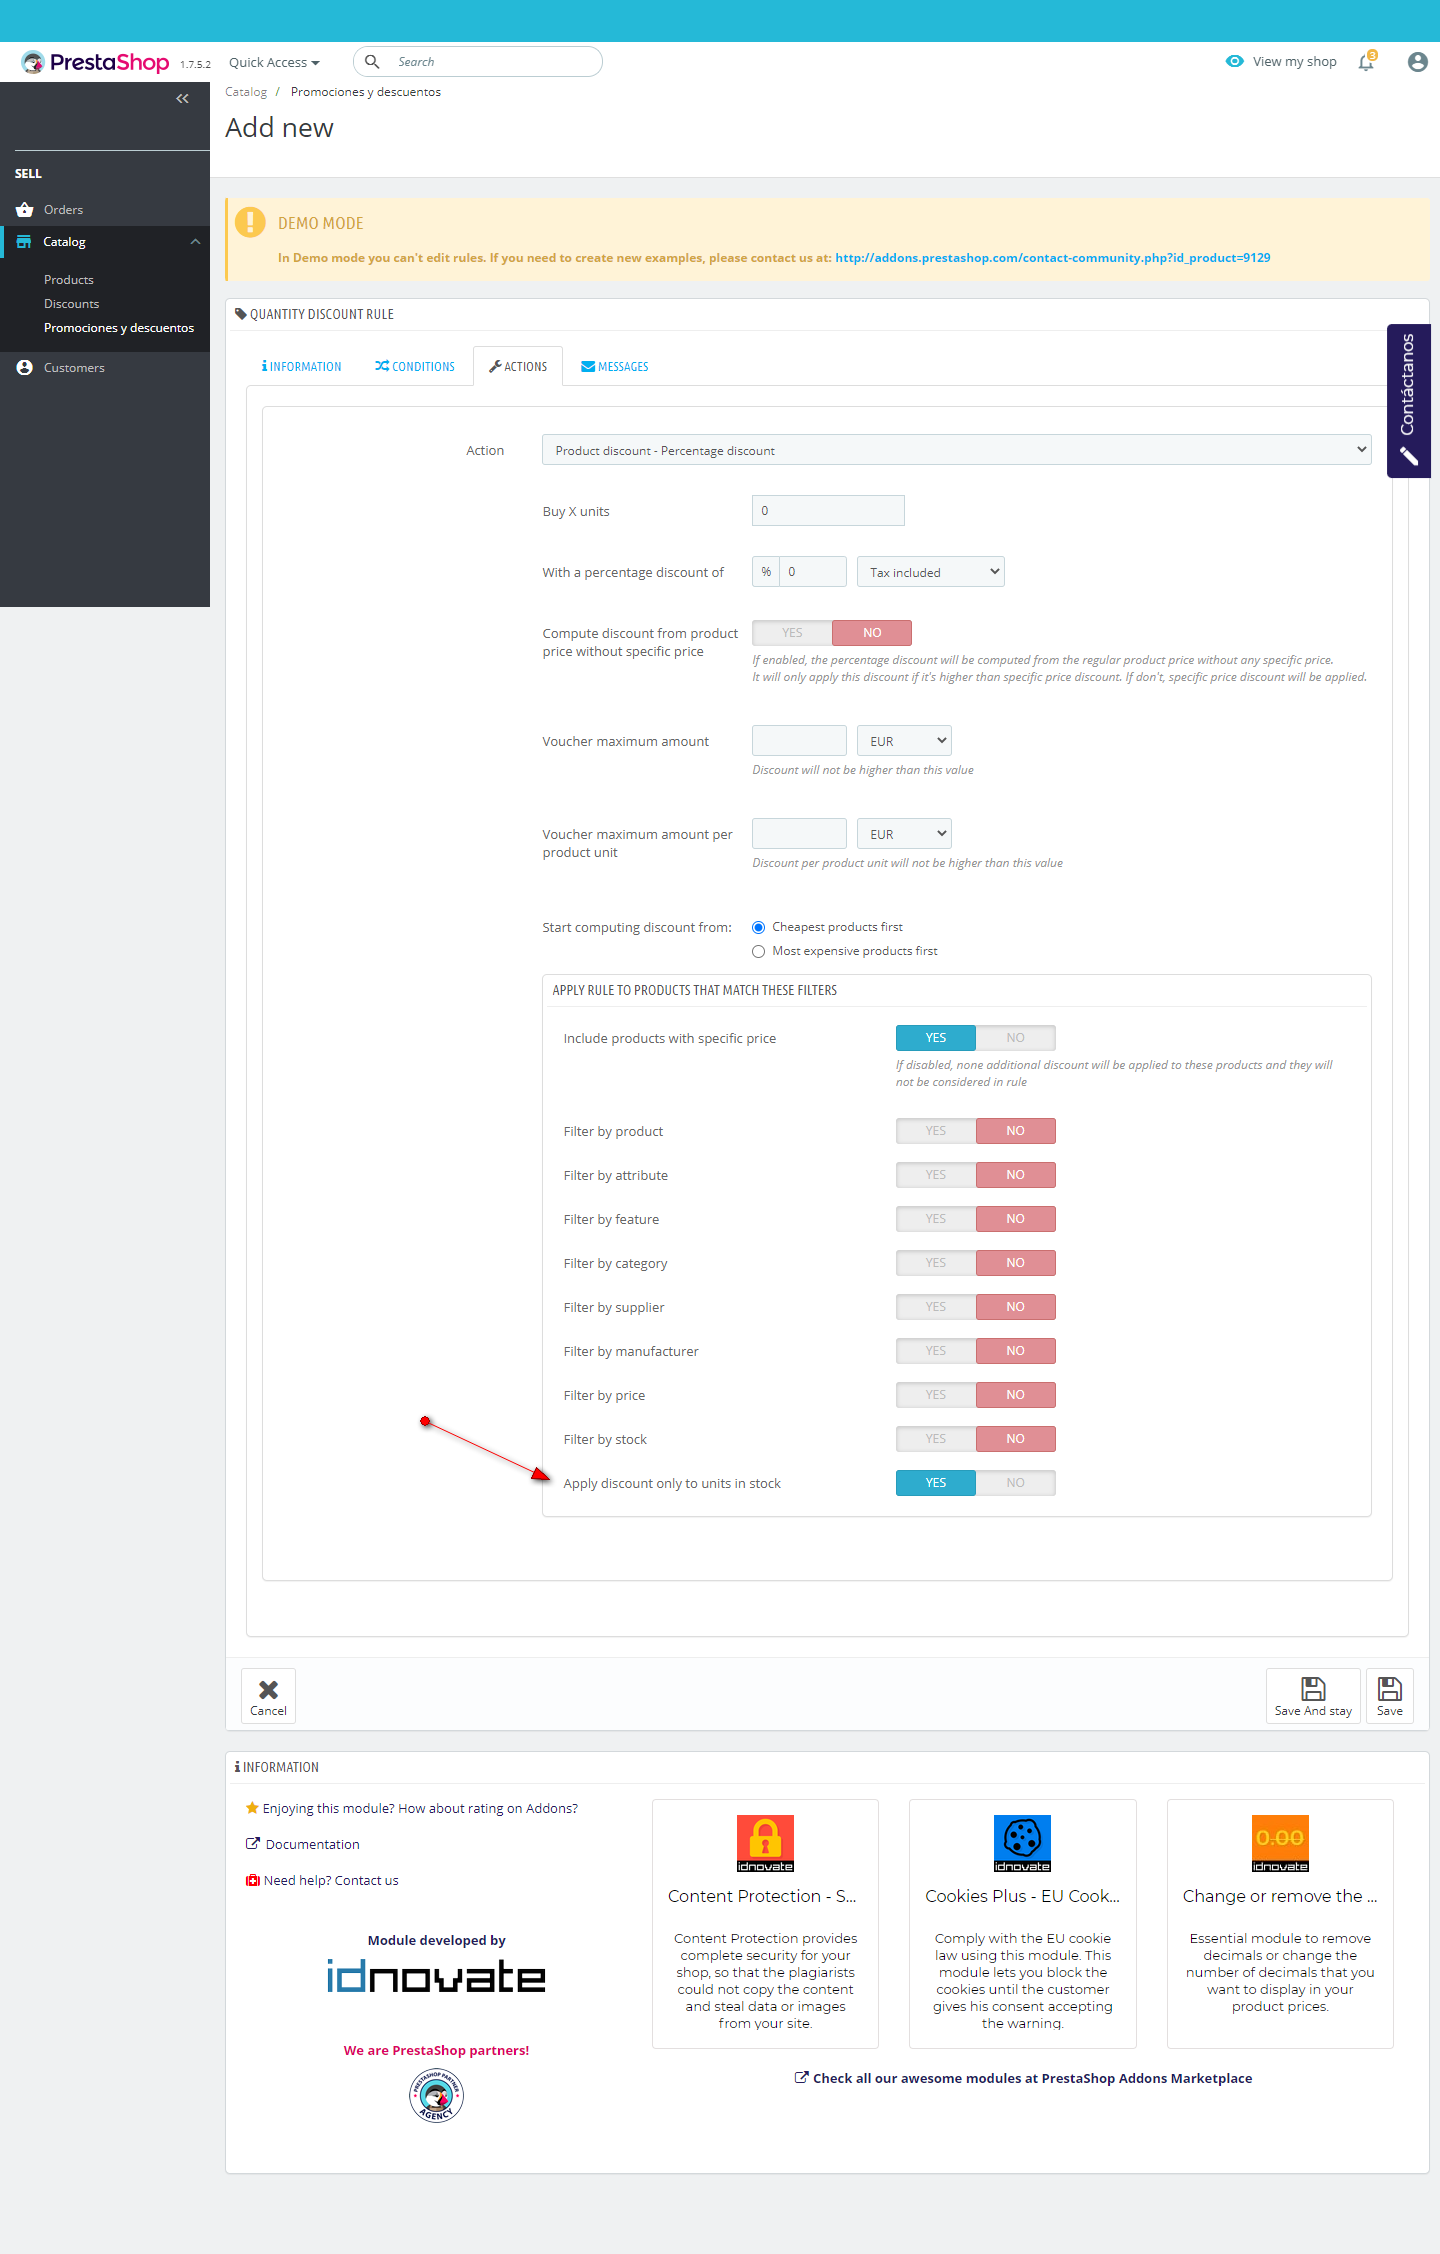
Task: Click the Buy X units input field
Action: (828, 511)
